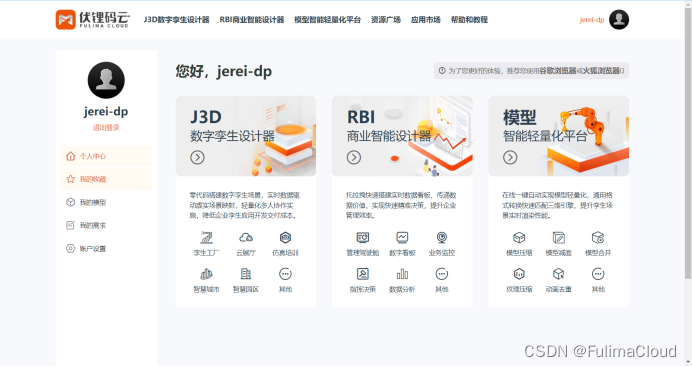The height and width of the screenshot is (367, 692).
Task: Select the 模型压缩 model compression icon
Action: [x=519, y=238]
